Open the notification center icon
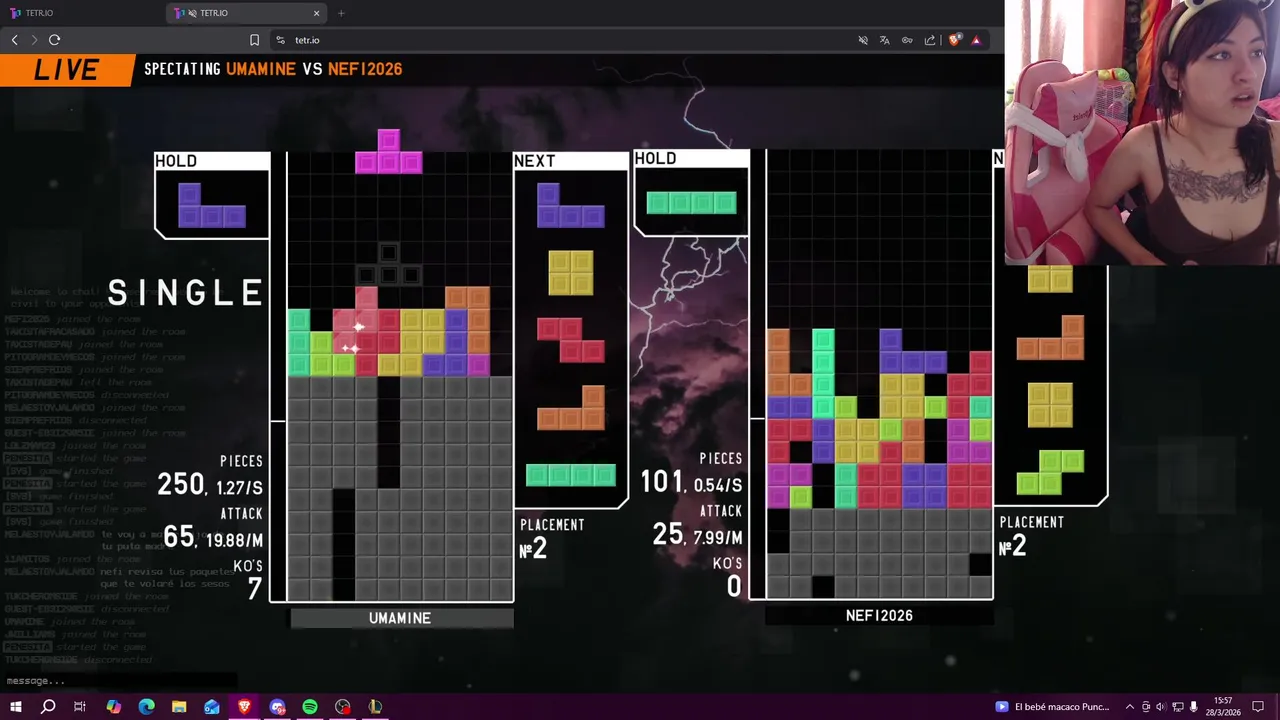This screenshot has height=720, width=1280. [x=1257, y=707]
